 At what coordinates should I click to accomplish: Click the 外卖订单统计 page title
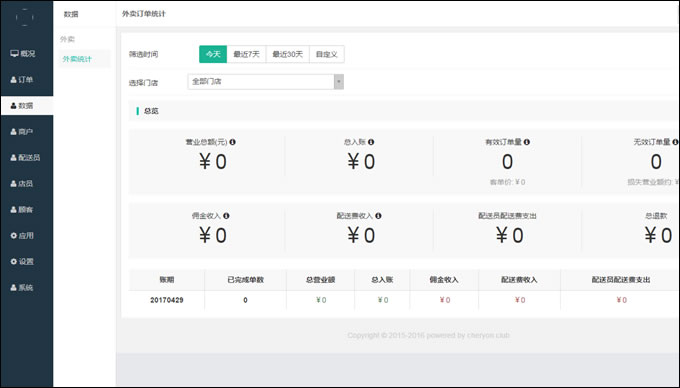pyautogui.click(x=144, y=14)
